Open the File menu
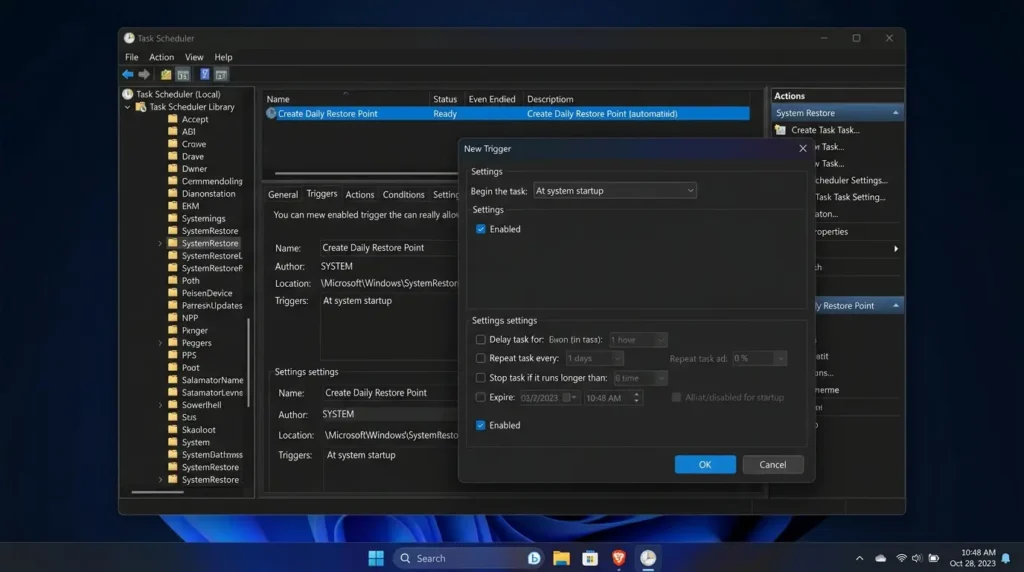 tap(131, 57)
